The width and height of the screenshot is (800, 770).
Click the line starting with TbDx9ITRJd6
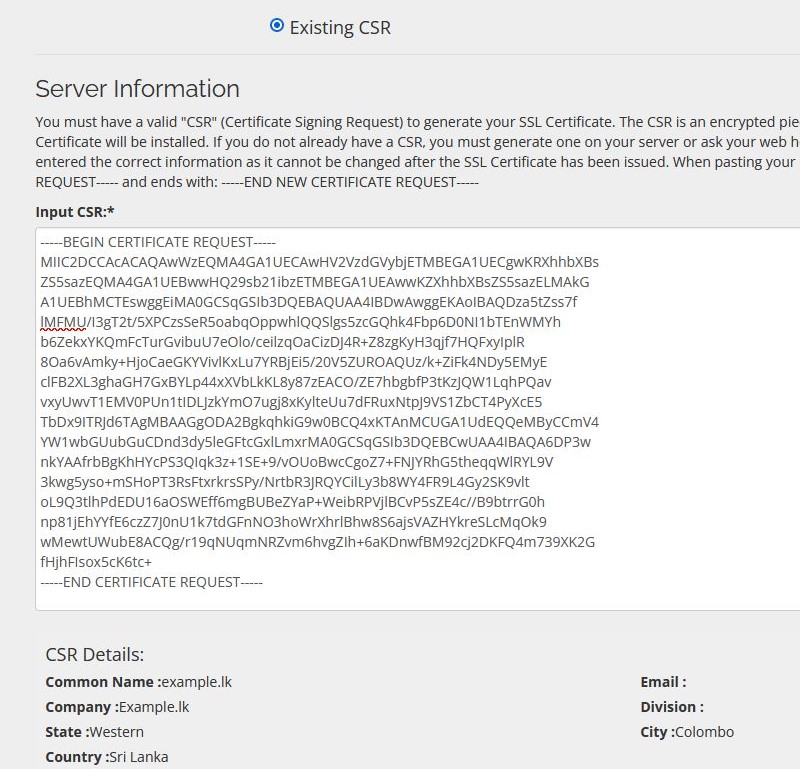pos(319,422)
